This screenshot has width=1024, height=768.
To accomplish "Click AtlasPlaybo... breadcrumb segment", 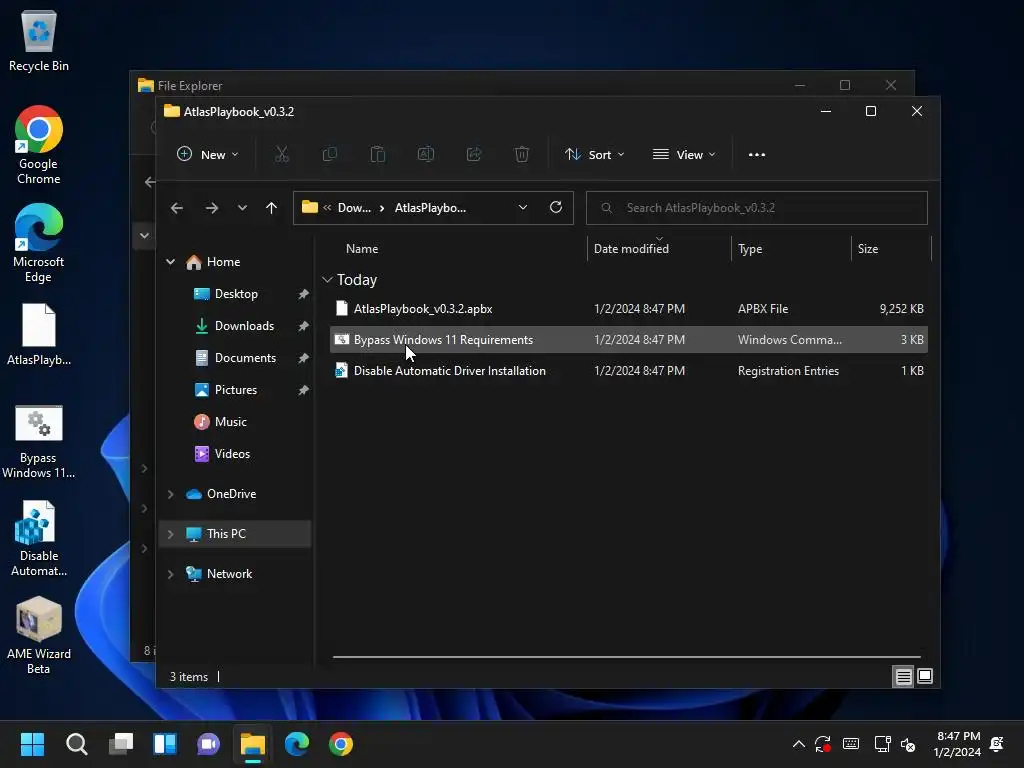I will tap(430, 208).
